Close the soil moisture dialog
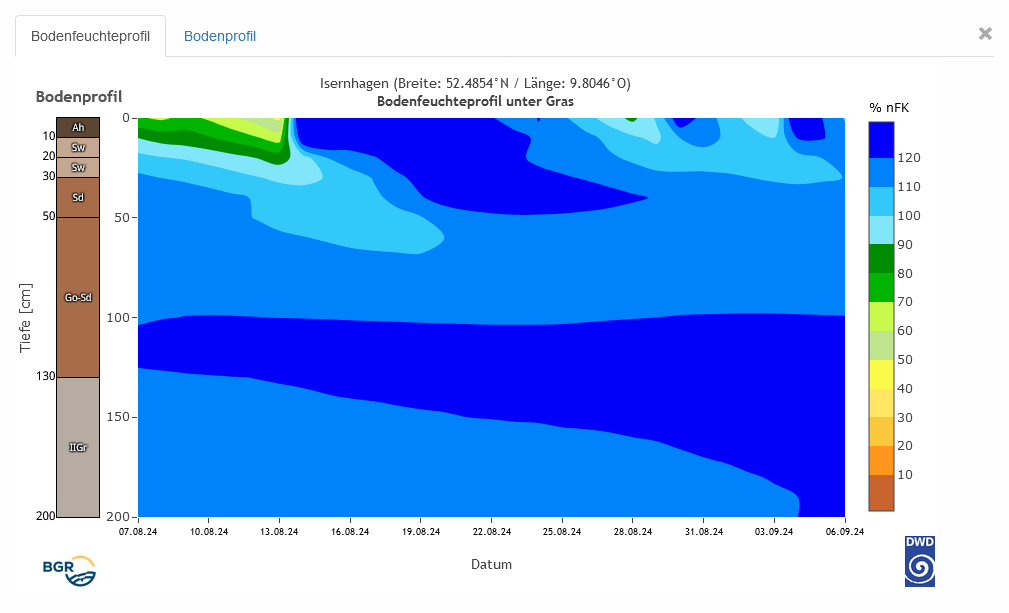 (985, 34)
